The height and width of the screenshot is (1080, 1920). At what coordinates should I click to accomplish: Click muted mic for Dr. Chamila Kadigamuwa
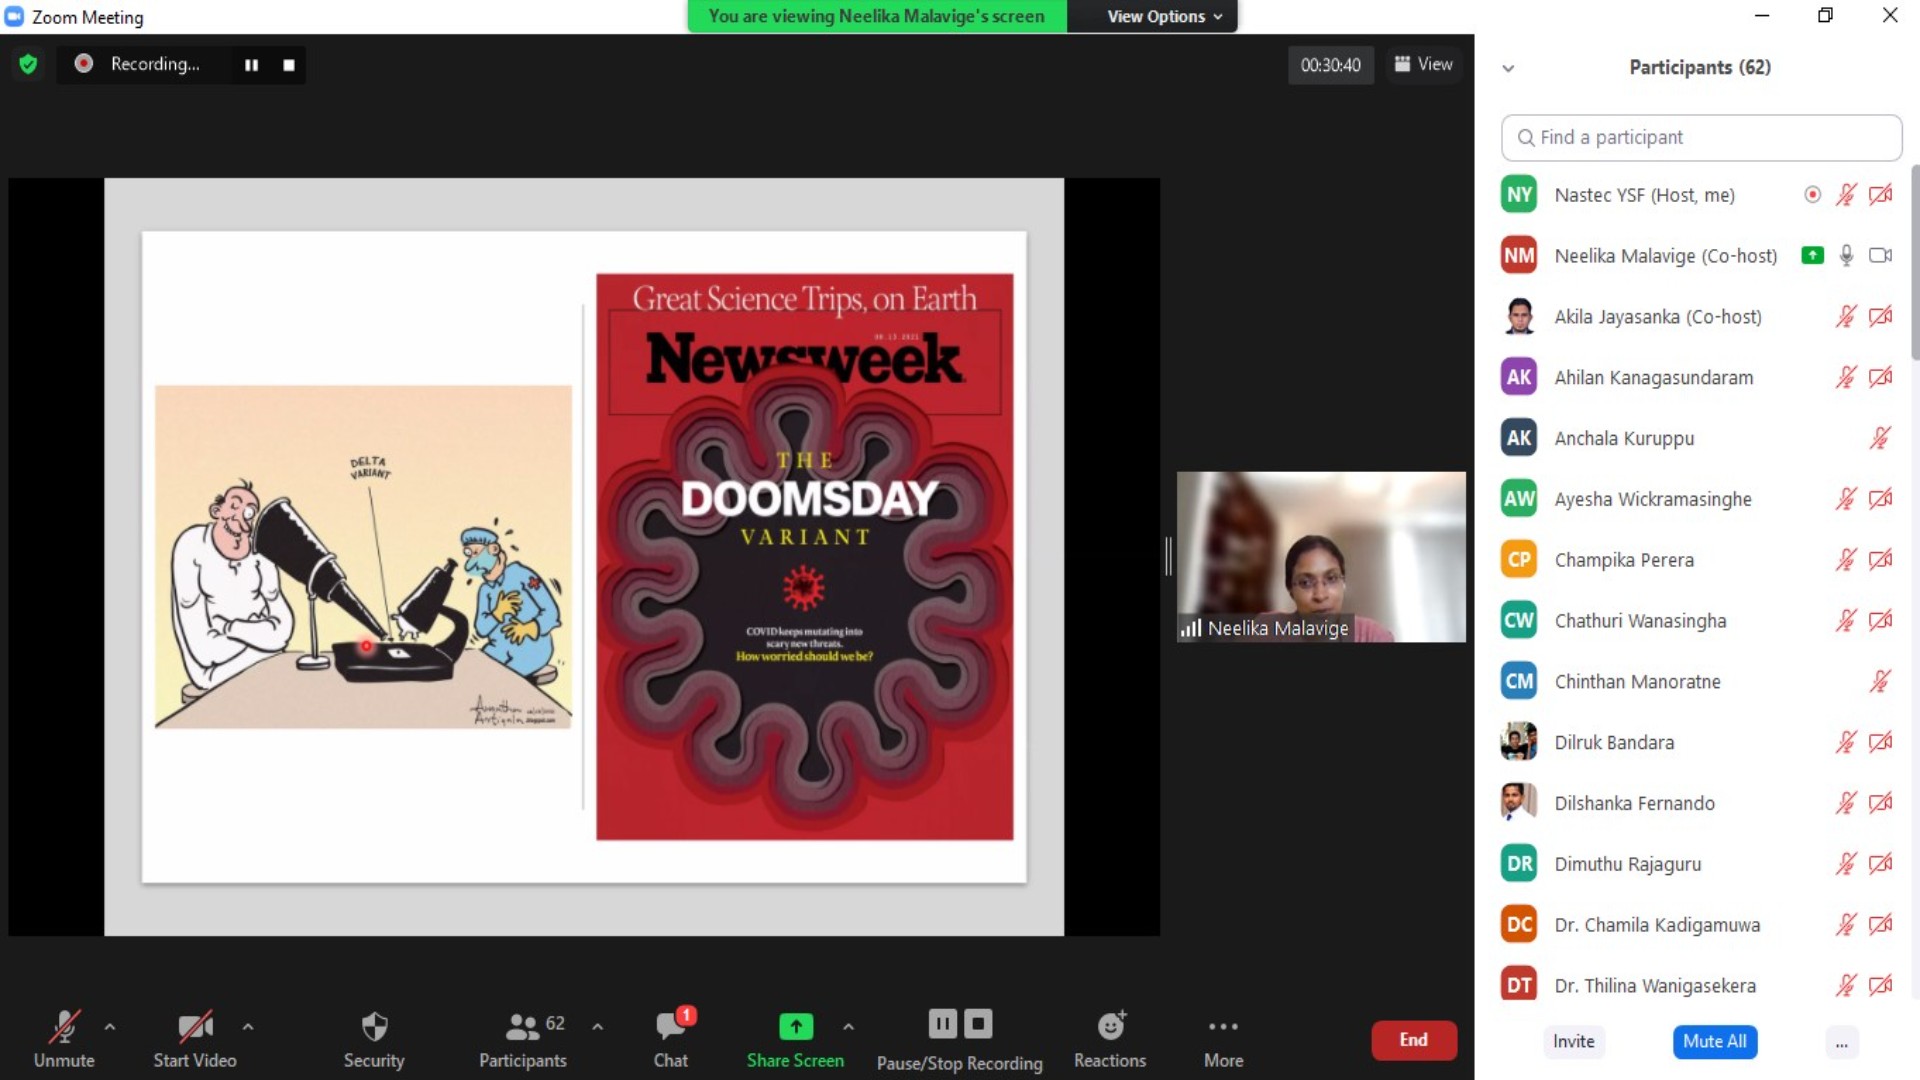[1846, 925]
